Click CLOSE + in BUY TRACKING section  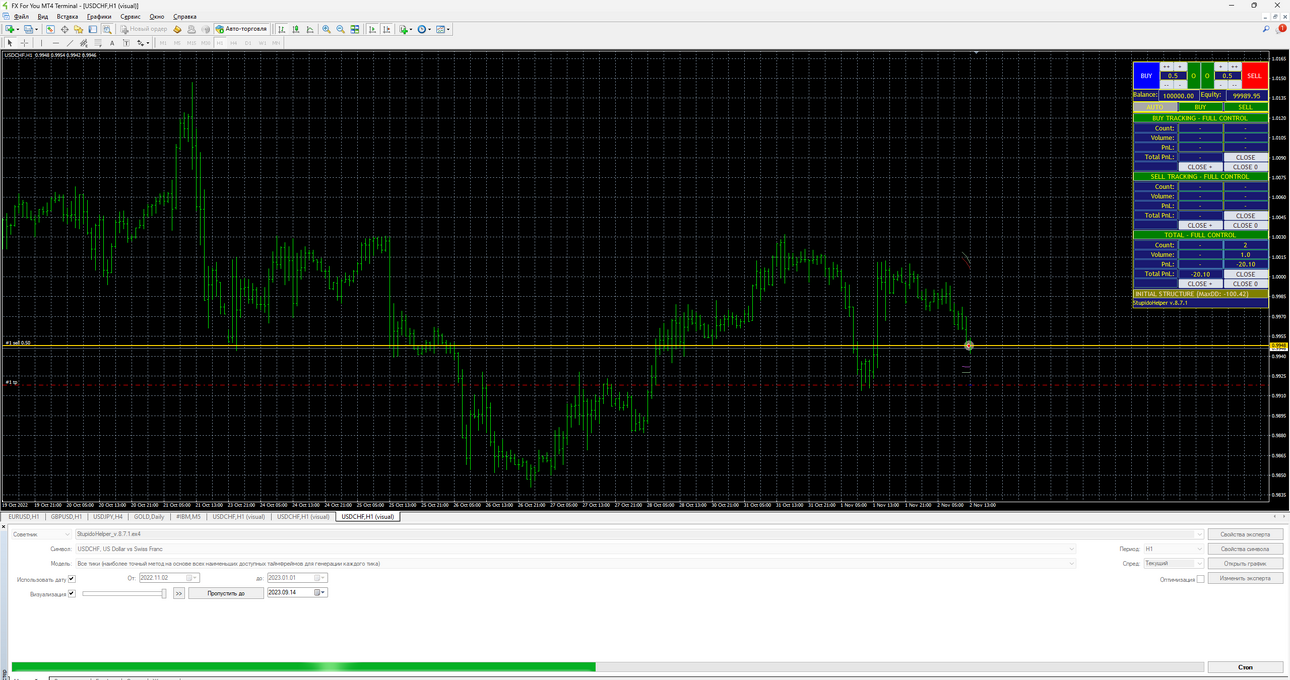click(1200, 167)
